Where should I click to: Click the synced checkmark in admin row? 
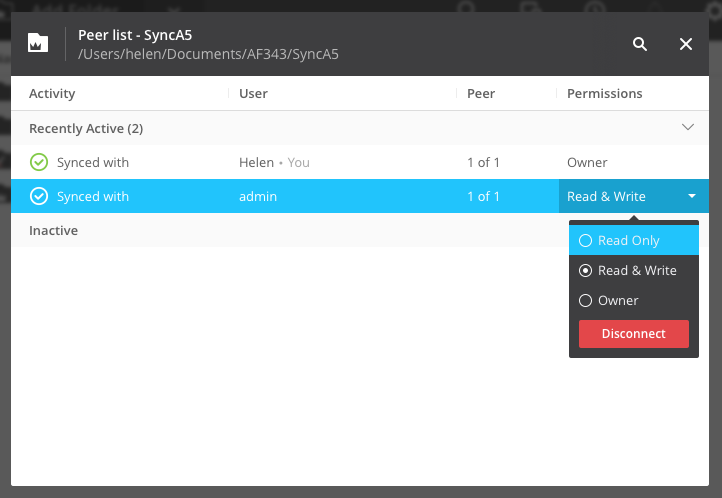(x=39, y=196)
